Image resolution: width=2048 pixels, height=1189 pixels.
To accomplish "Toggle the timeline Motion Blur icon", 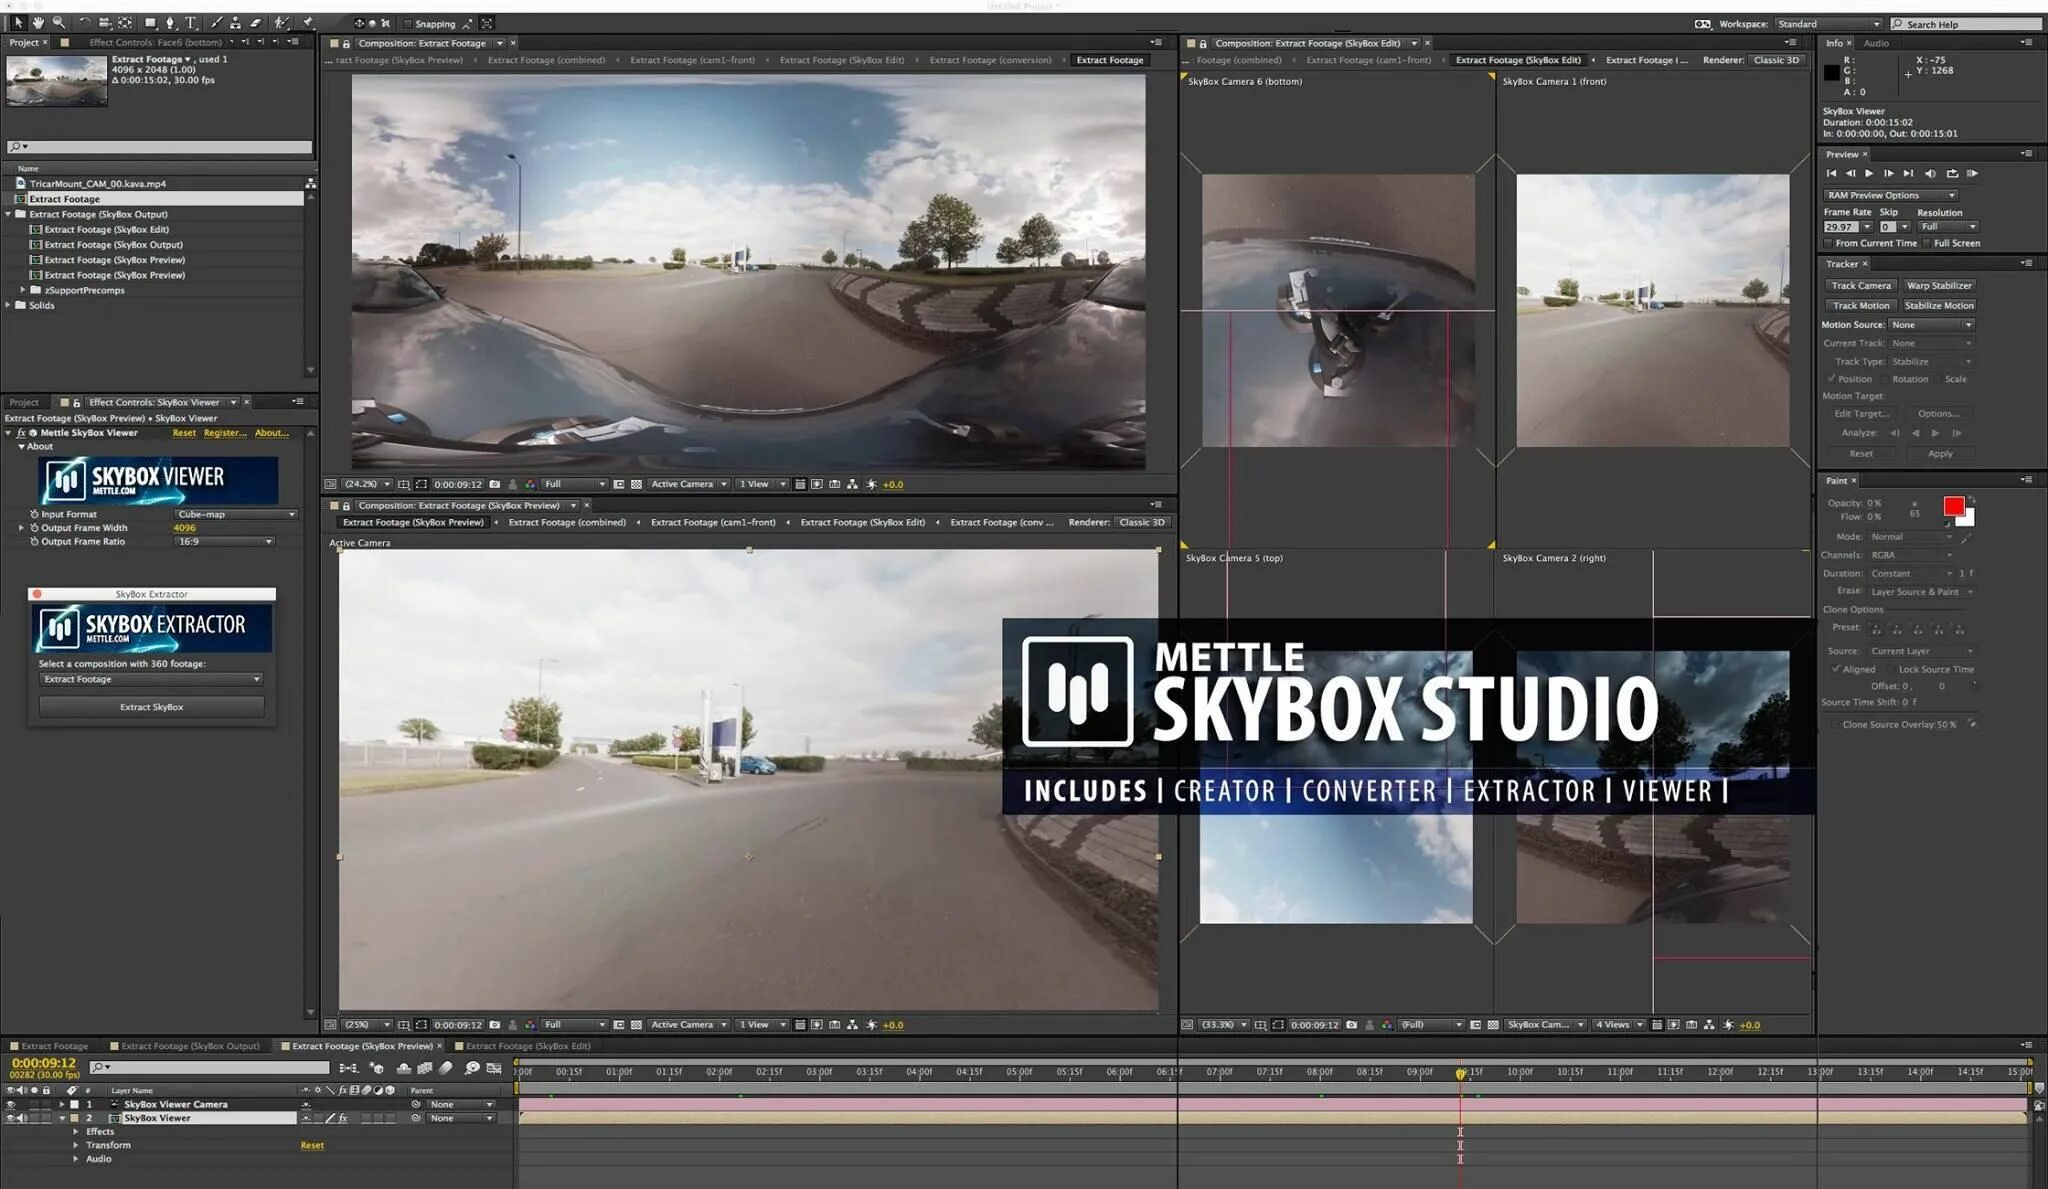I will click(x=446, y=1068).
